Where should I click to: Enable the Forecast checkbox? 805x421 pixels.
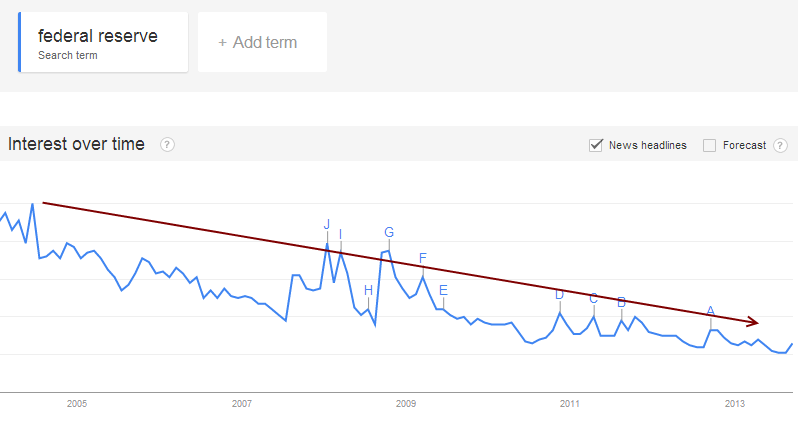710,145
